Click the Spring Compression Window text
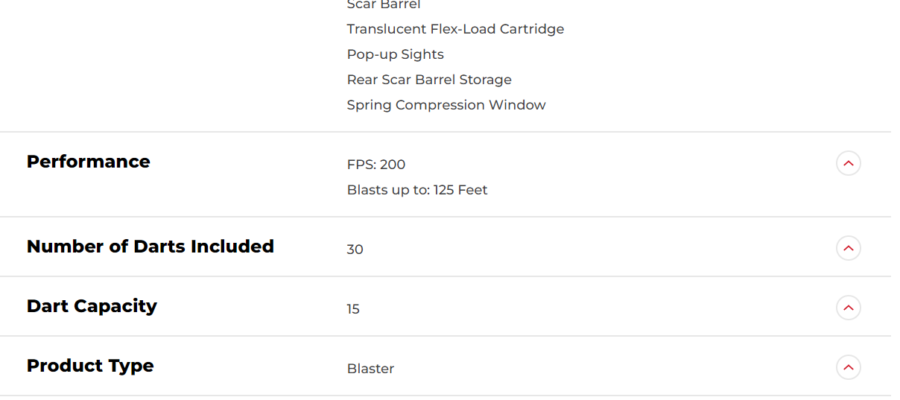 click(446, 105)
